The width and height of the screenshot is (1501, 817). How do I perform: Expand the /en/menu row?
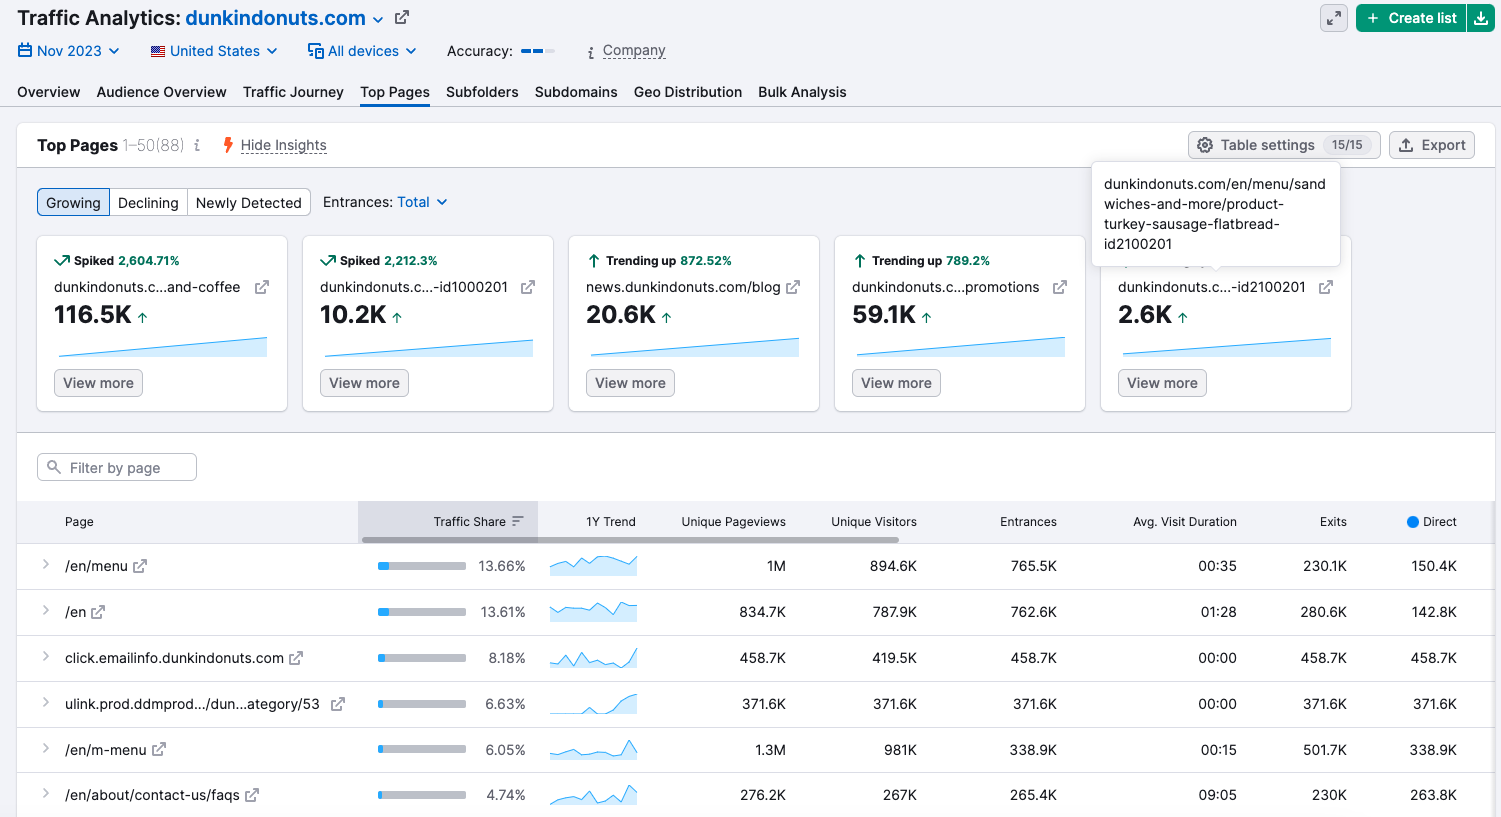(x=46, y=565)
